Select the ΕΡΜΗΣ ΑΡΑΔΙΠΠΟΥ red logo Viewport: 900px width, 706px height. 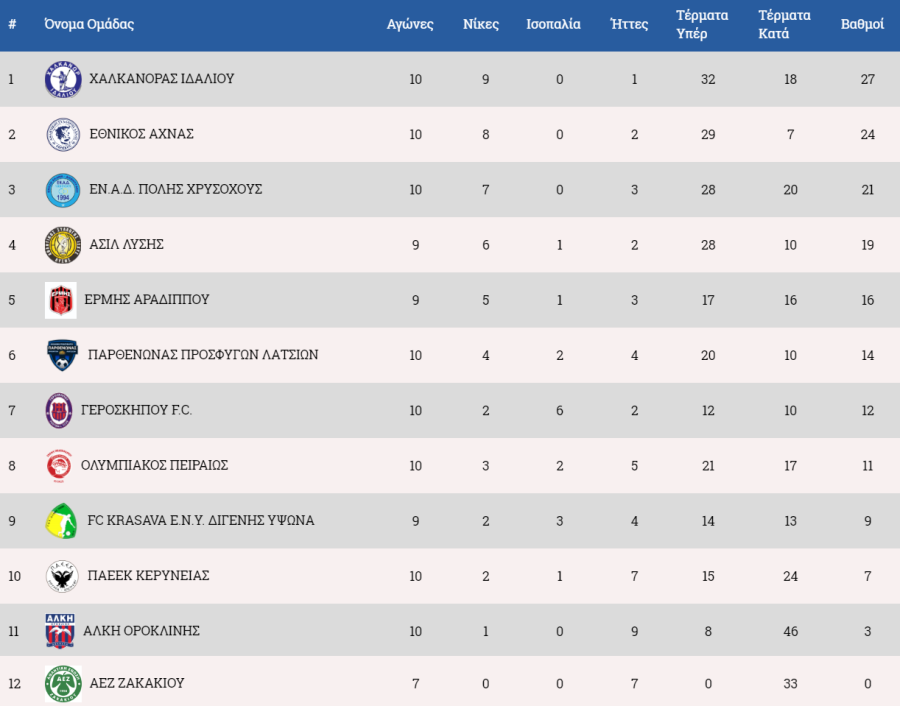coord(61,300)
